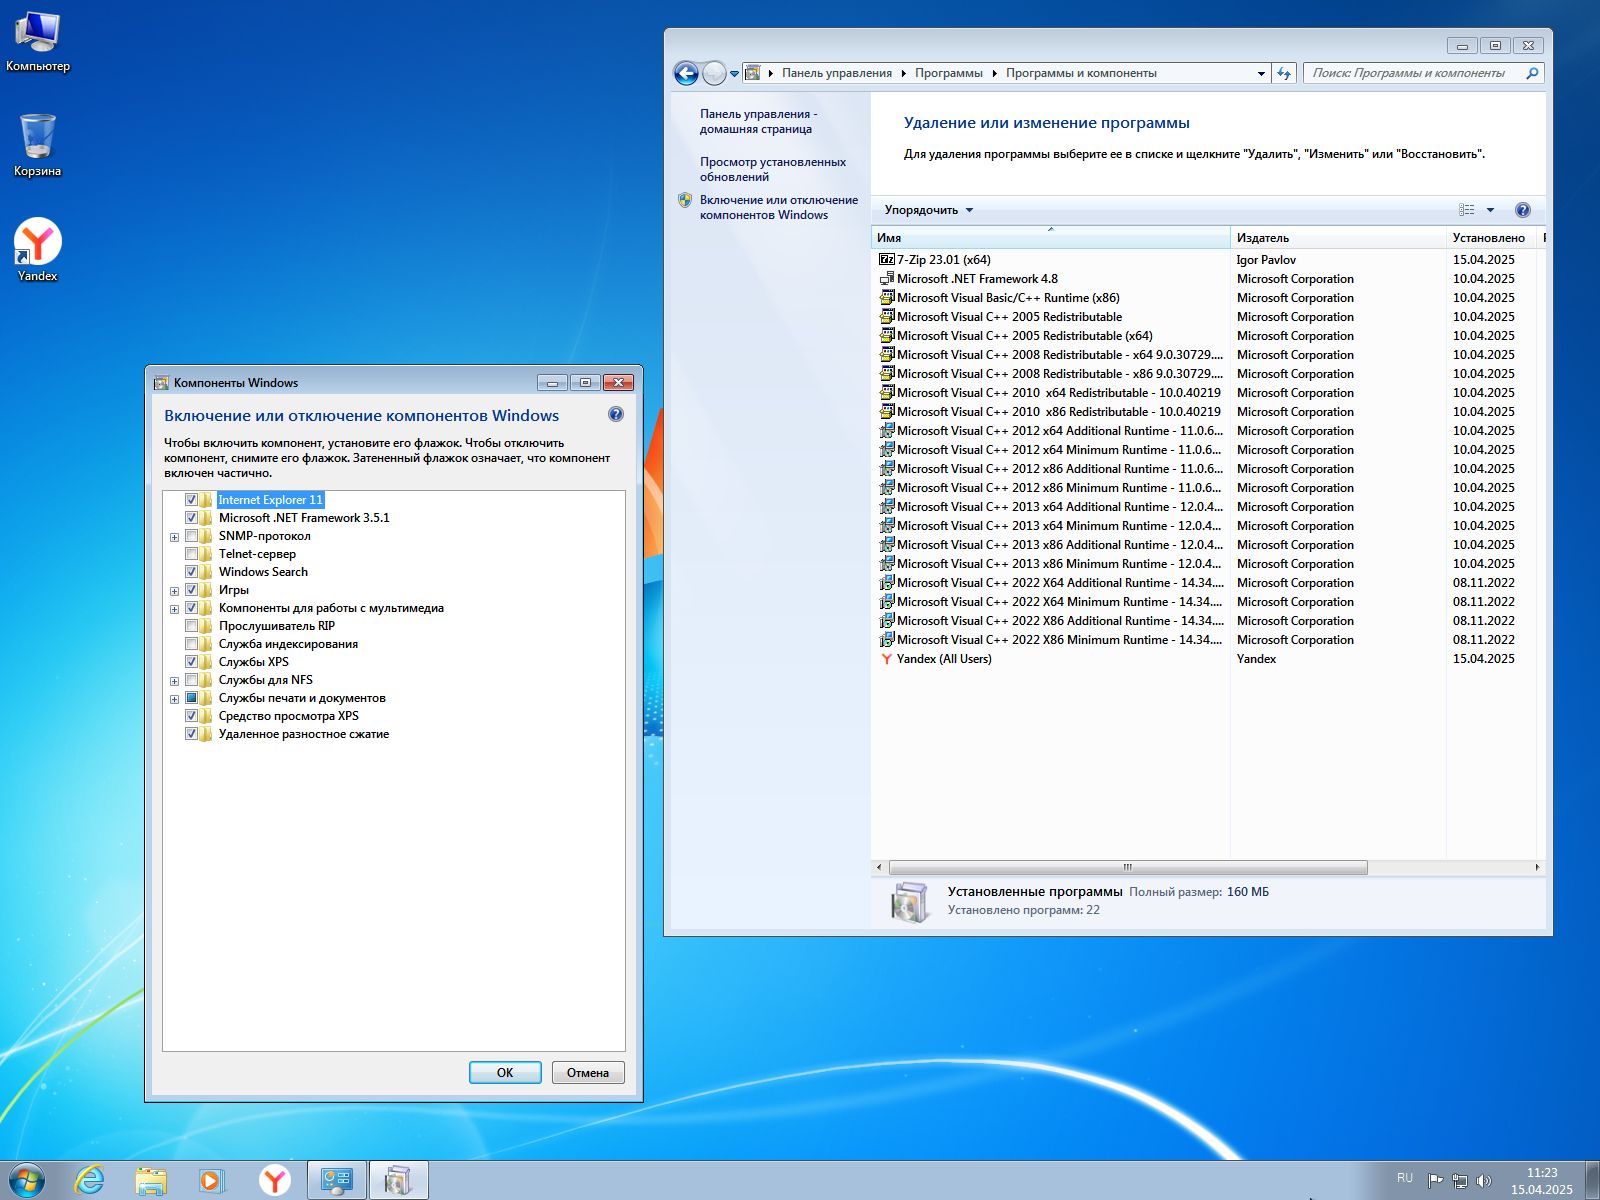
Task: Open Просмотр установленных обновлений link
Action: coord(772,169)
